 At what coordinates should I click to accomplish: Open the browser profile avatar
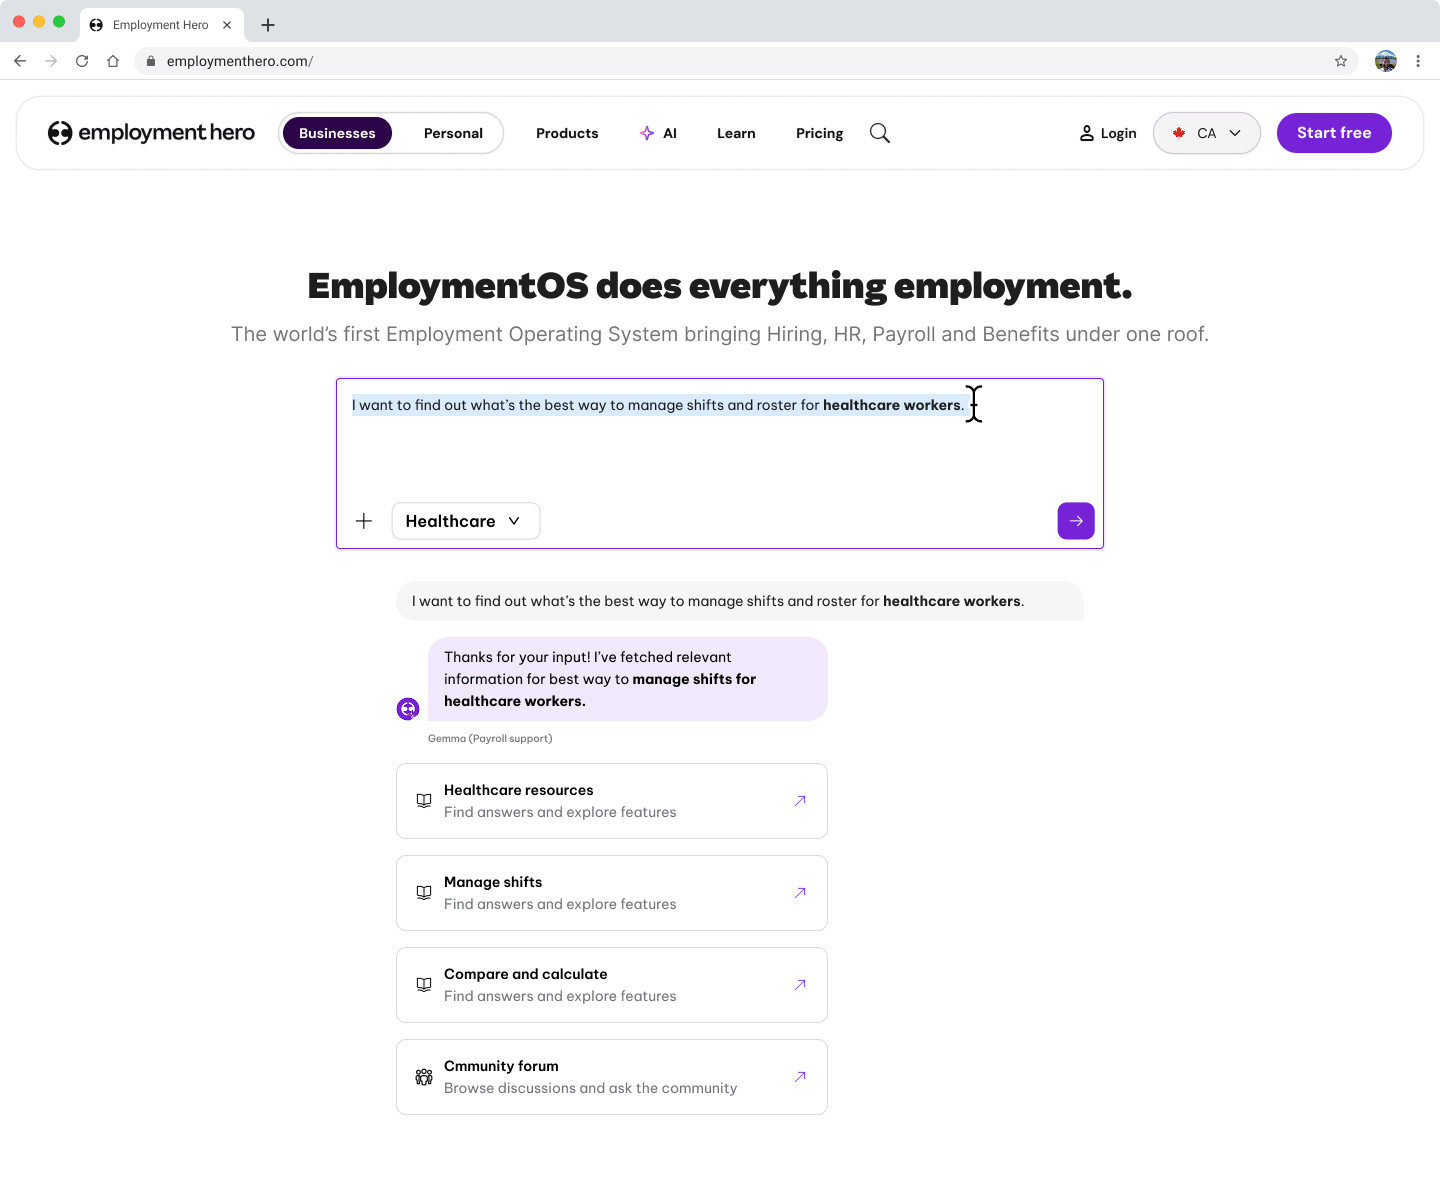(1386, 61)
